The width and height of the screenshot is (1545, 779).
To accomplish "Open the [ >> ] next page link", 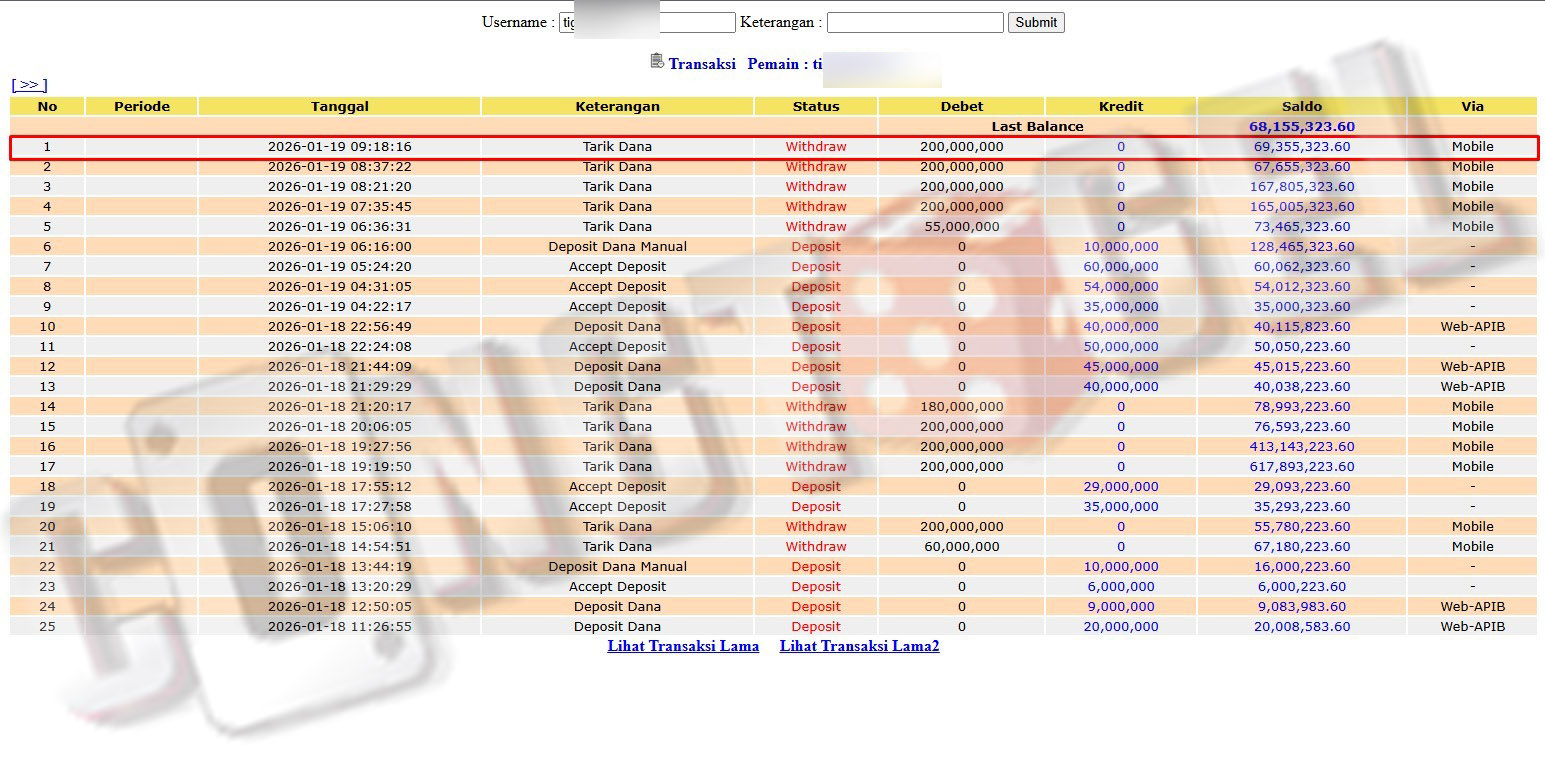I will 29,85.
